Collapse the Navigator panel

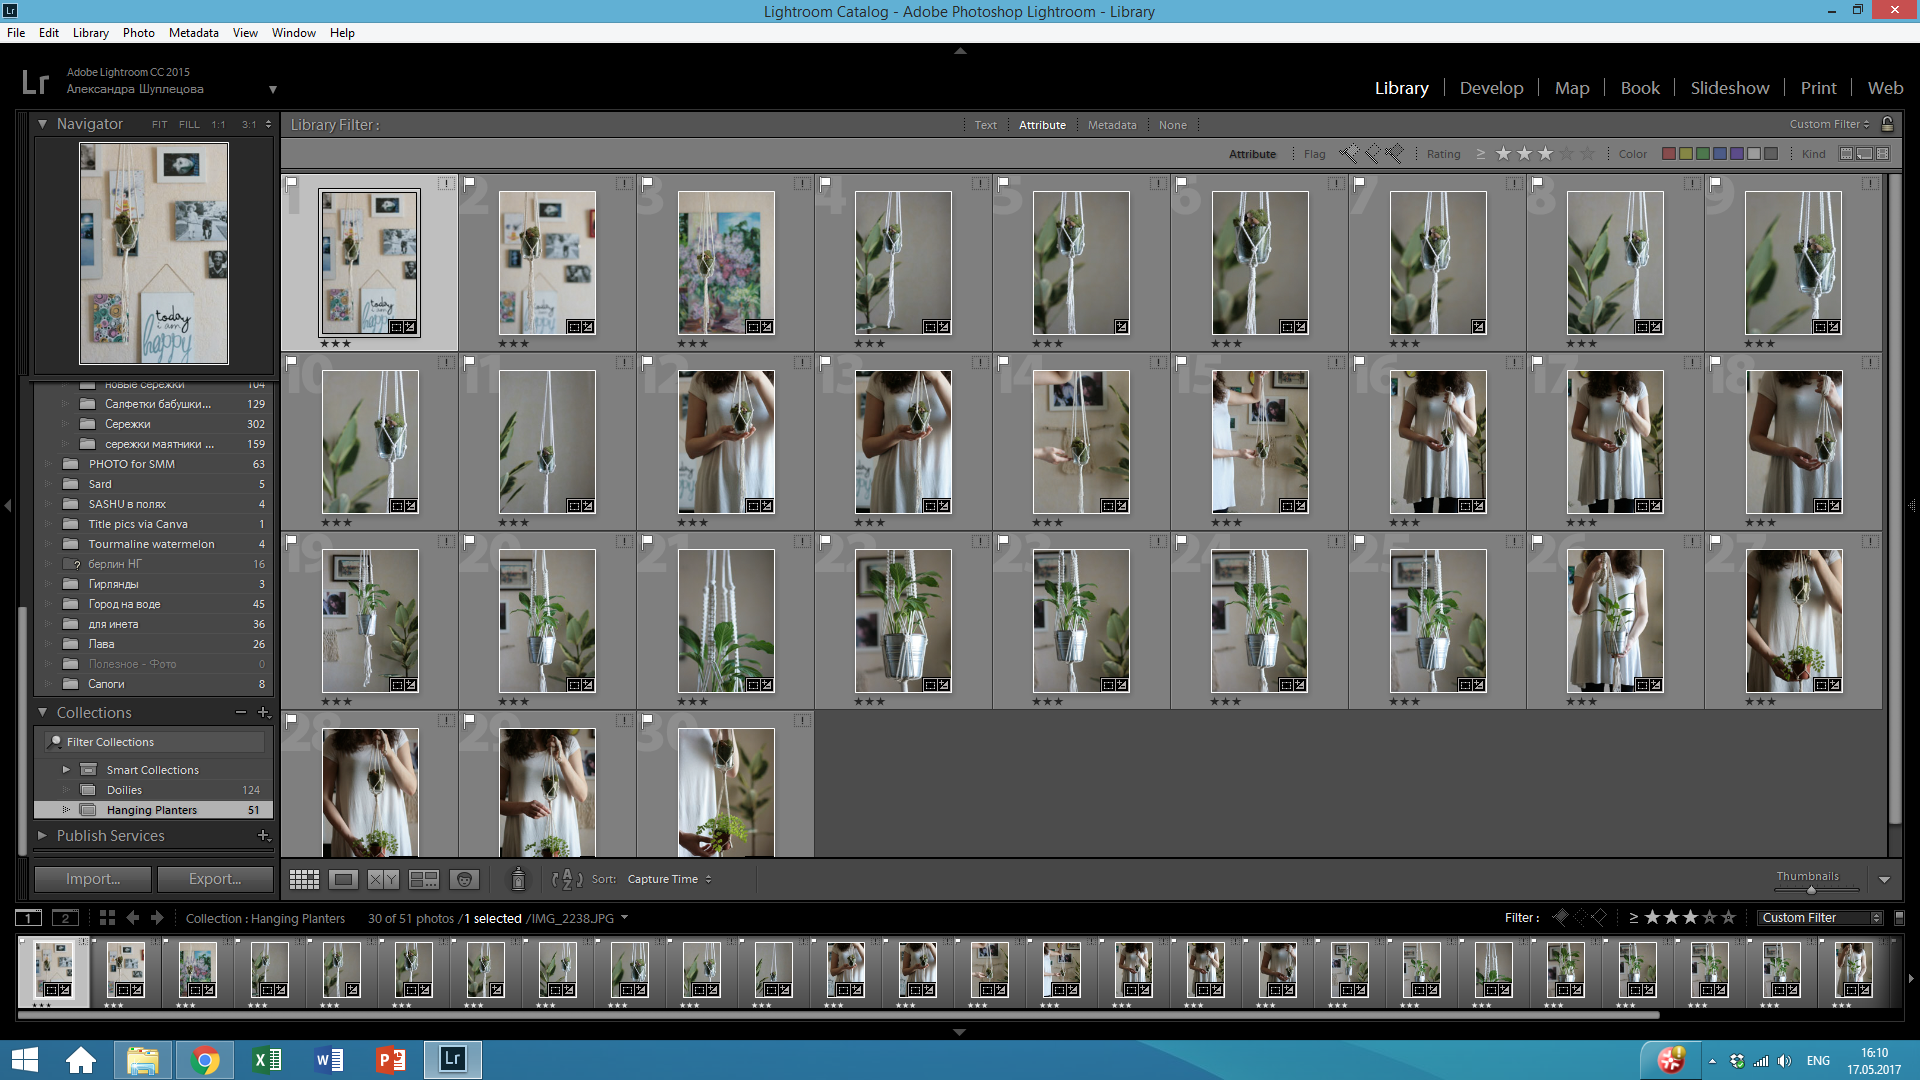[x=42, y=124]
